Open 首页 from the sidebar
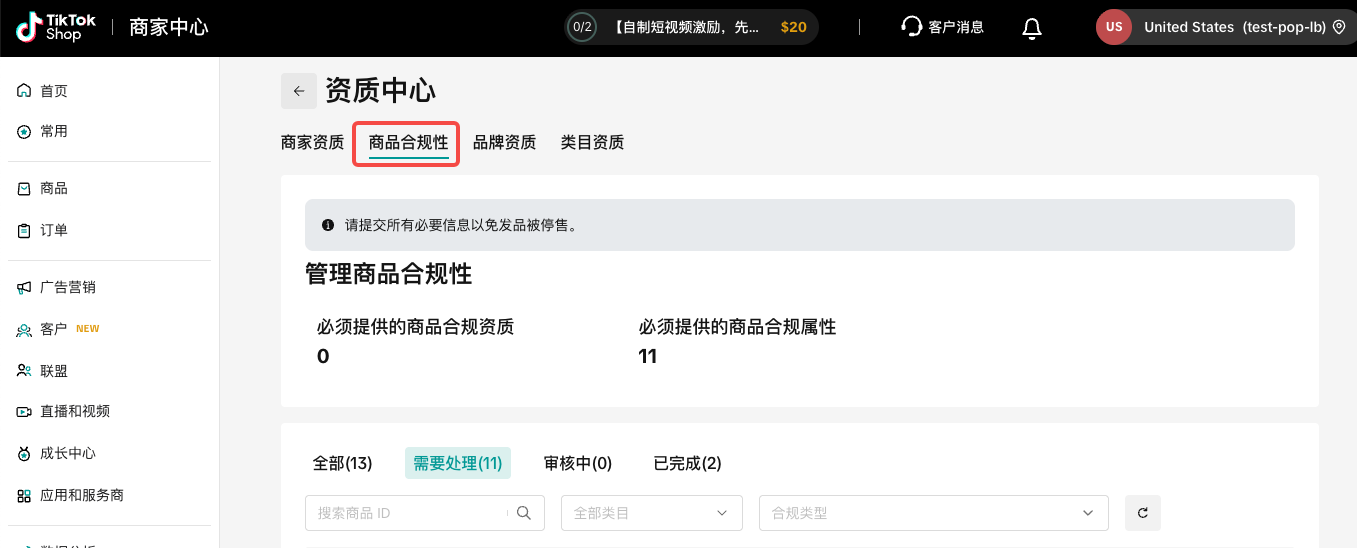Image resolution: width=1357 pixels, height=548 pixels. [x=54, y=91]
